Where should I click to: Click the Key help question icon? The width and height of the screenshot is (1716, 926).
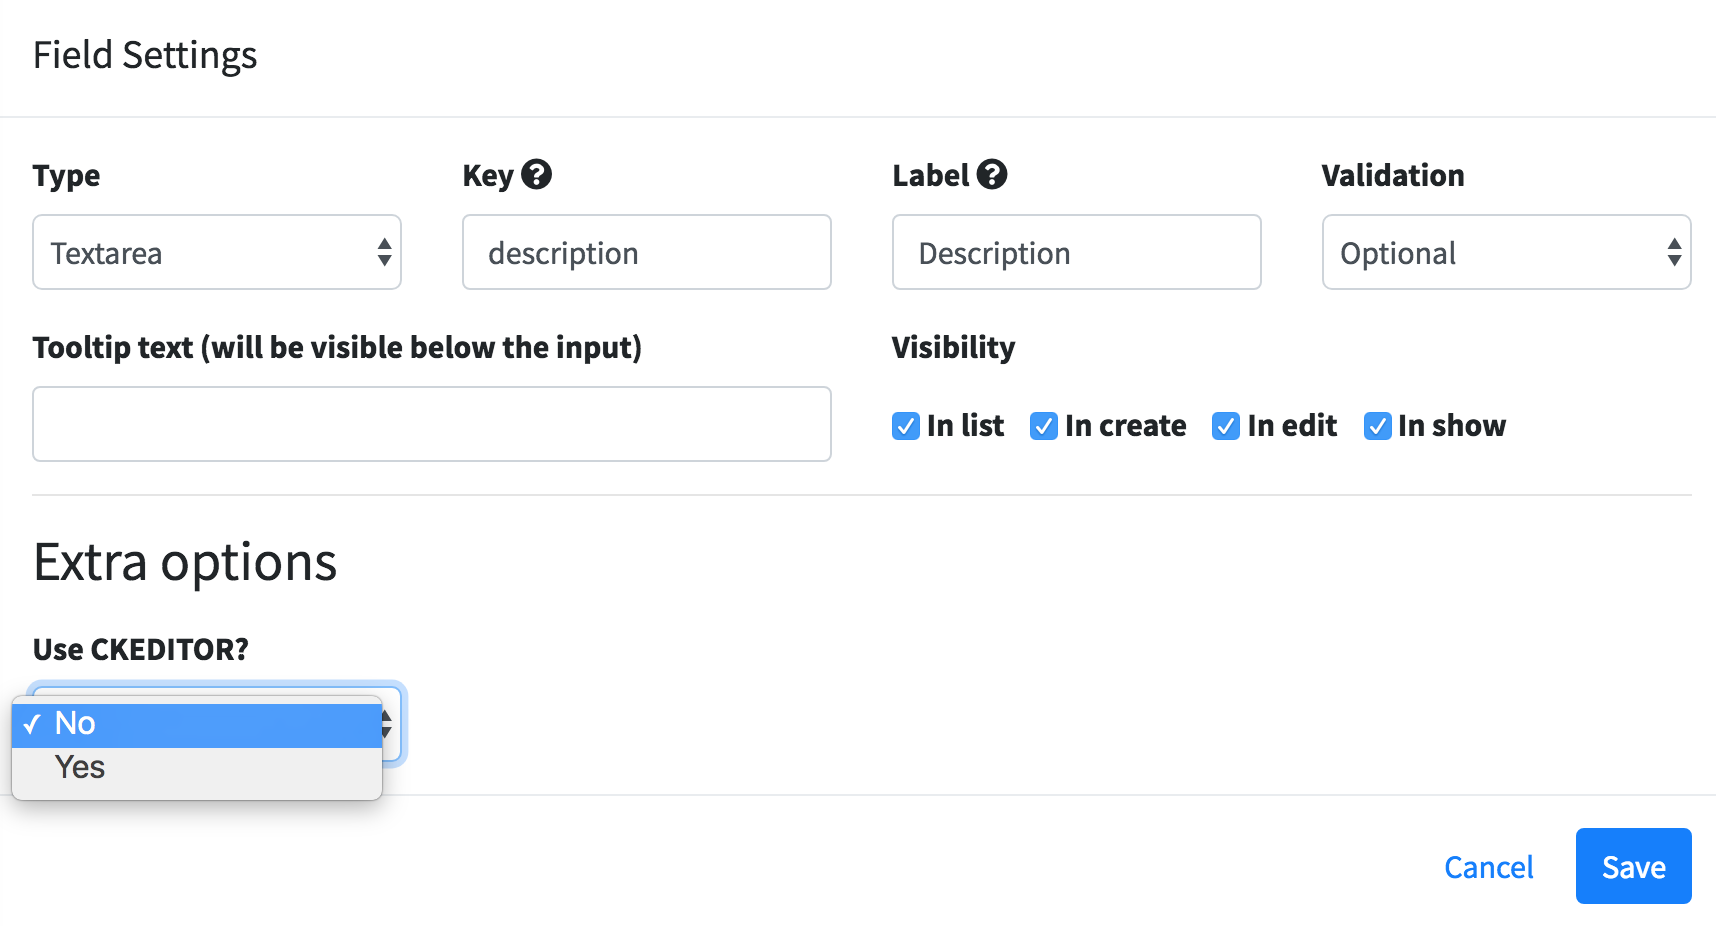click(537, 175)
